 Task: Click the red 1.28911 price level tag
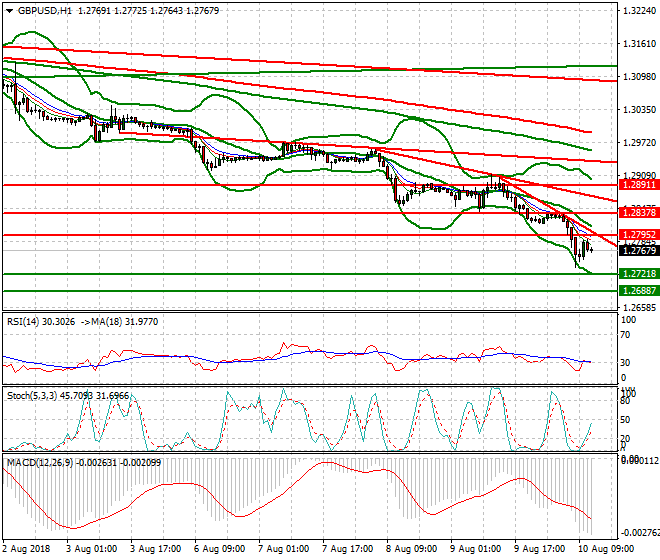(636, 185)
